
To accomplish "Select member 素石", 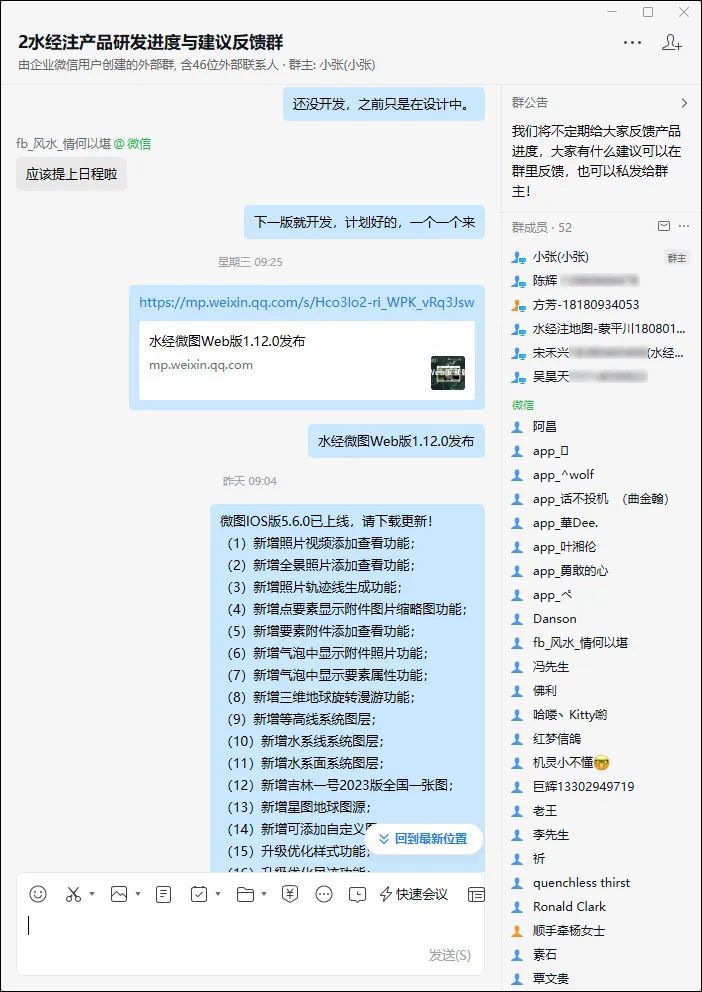I will click(601, 955).
